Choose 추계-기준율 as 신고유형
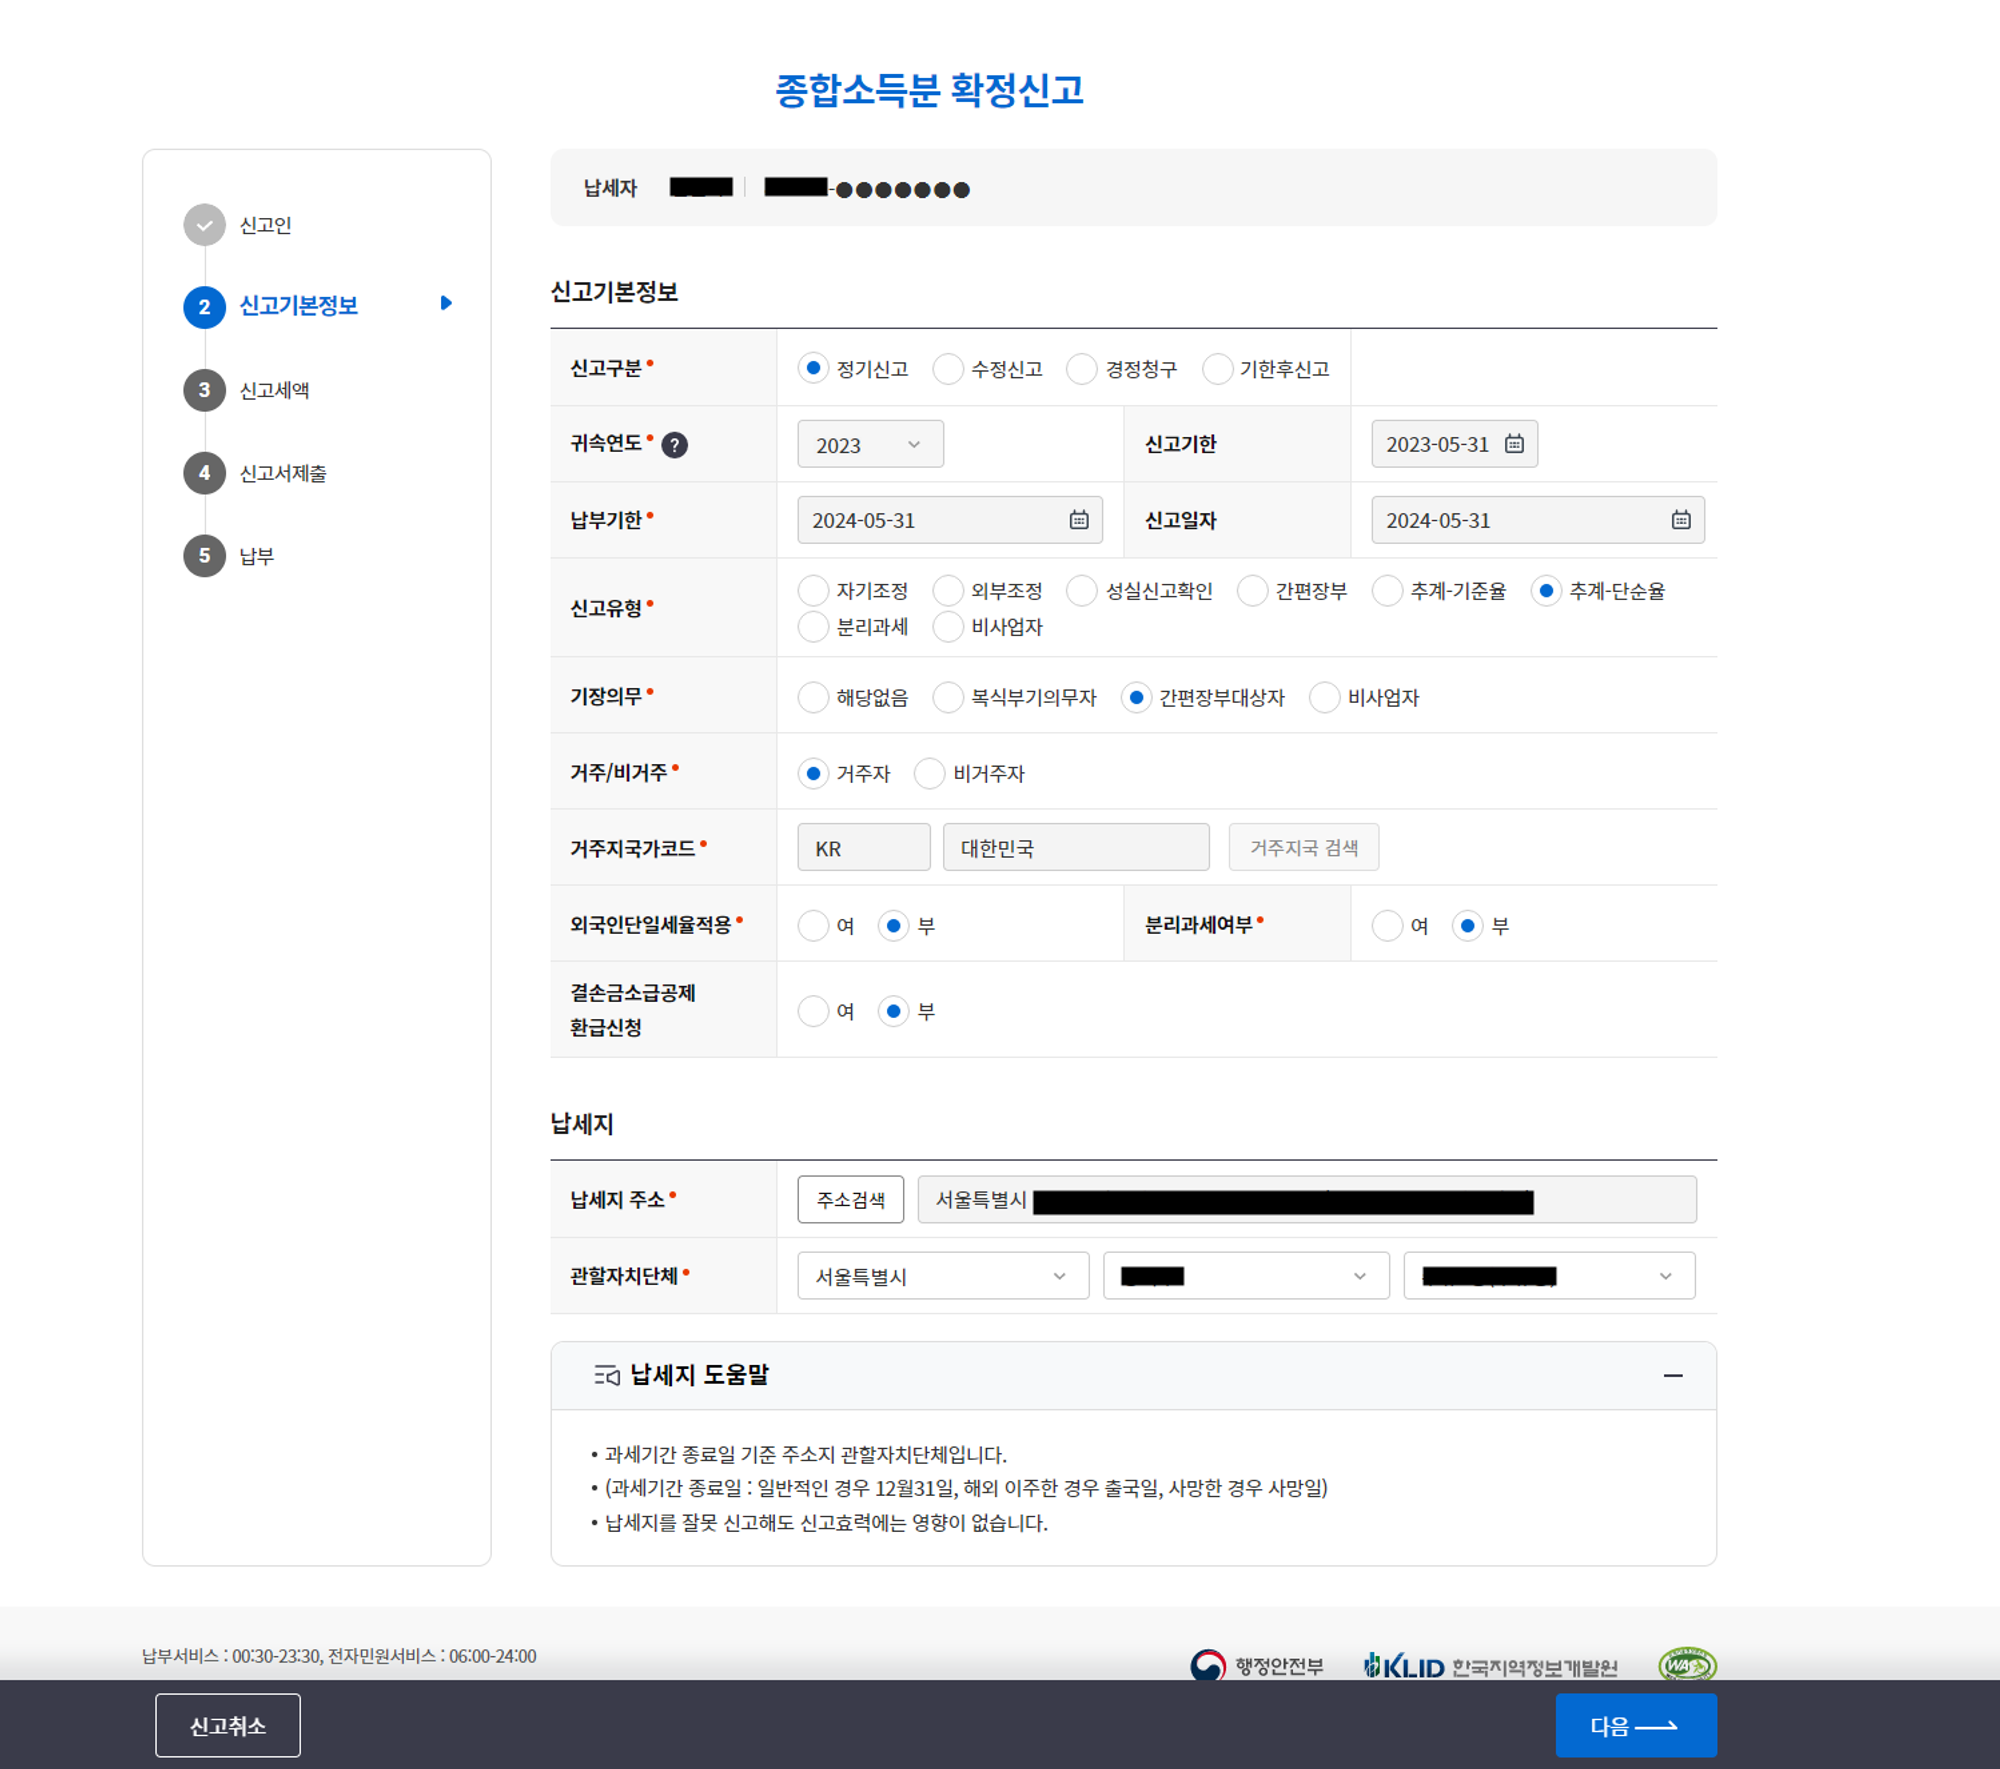The image size is (2000, 1769). (1387, 591)
